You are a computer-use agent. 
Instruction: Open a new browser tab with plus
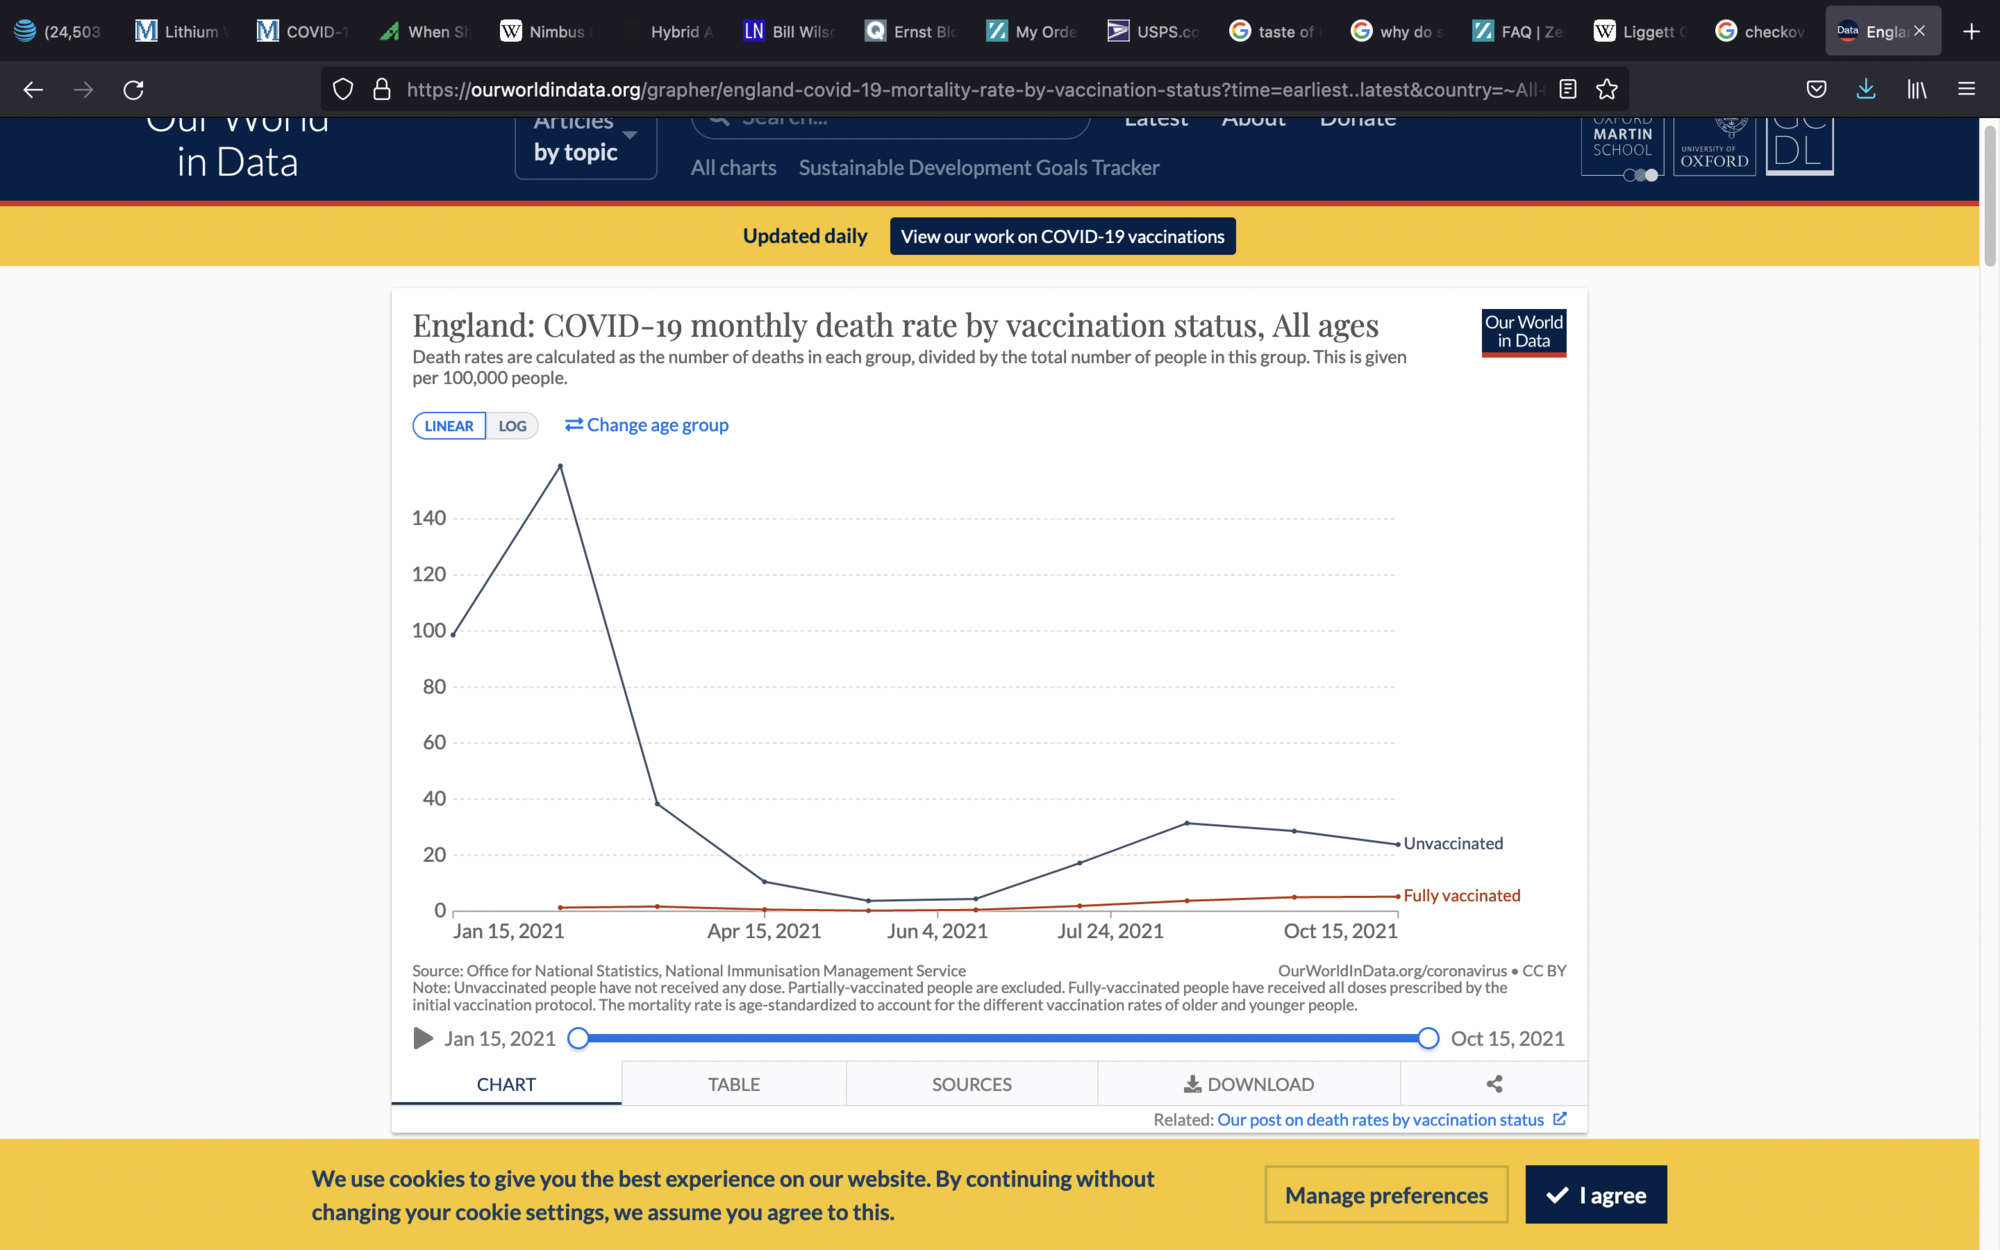coord(1971,31)
